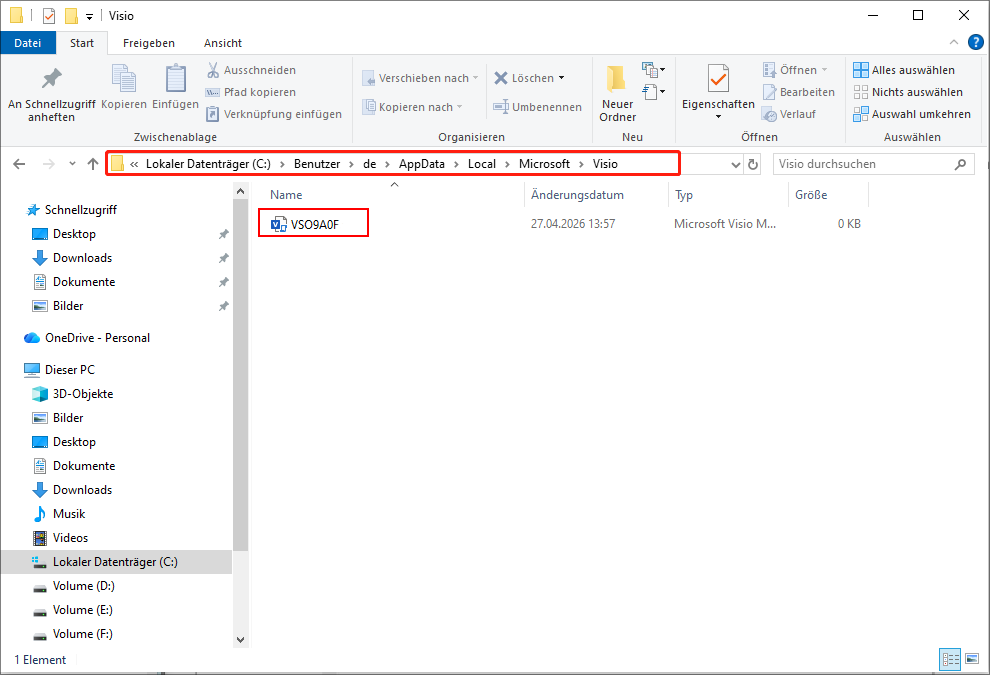Open the recent locations dropdown arrow
The height and width of the screenshot is (675, 990).
click(x=73, y=164)
